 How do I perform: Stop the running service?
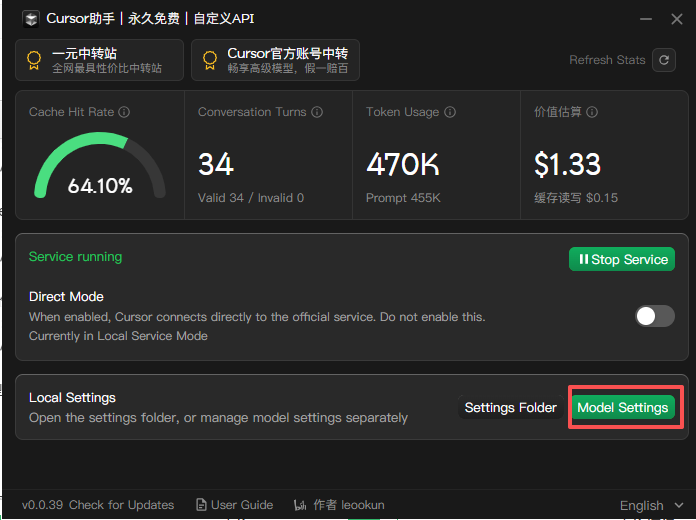622,259
